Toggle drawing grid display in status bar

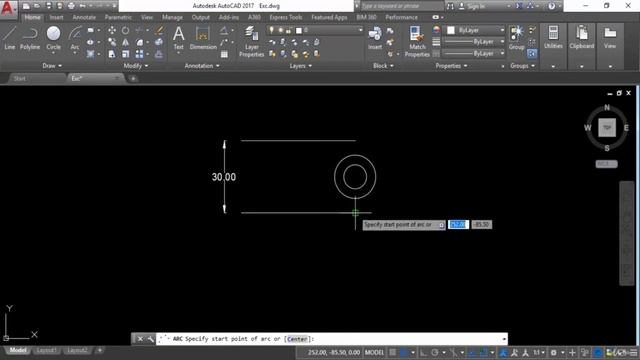click(x=392, y=352)
